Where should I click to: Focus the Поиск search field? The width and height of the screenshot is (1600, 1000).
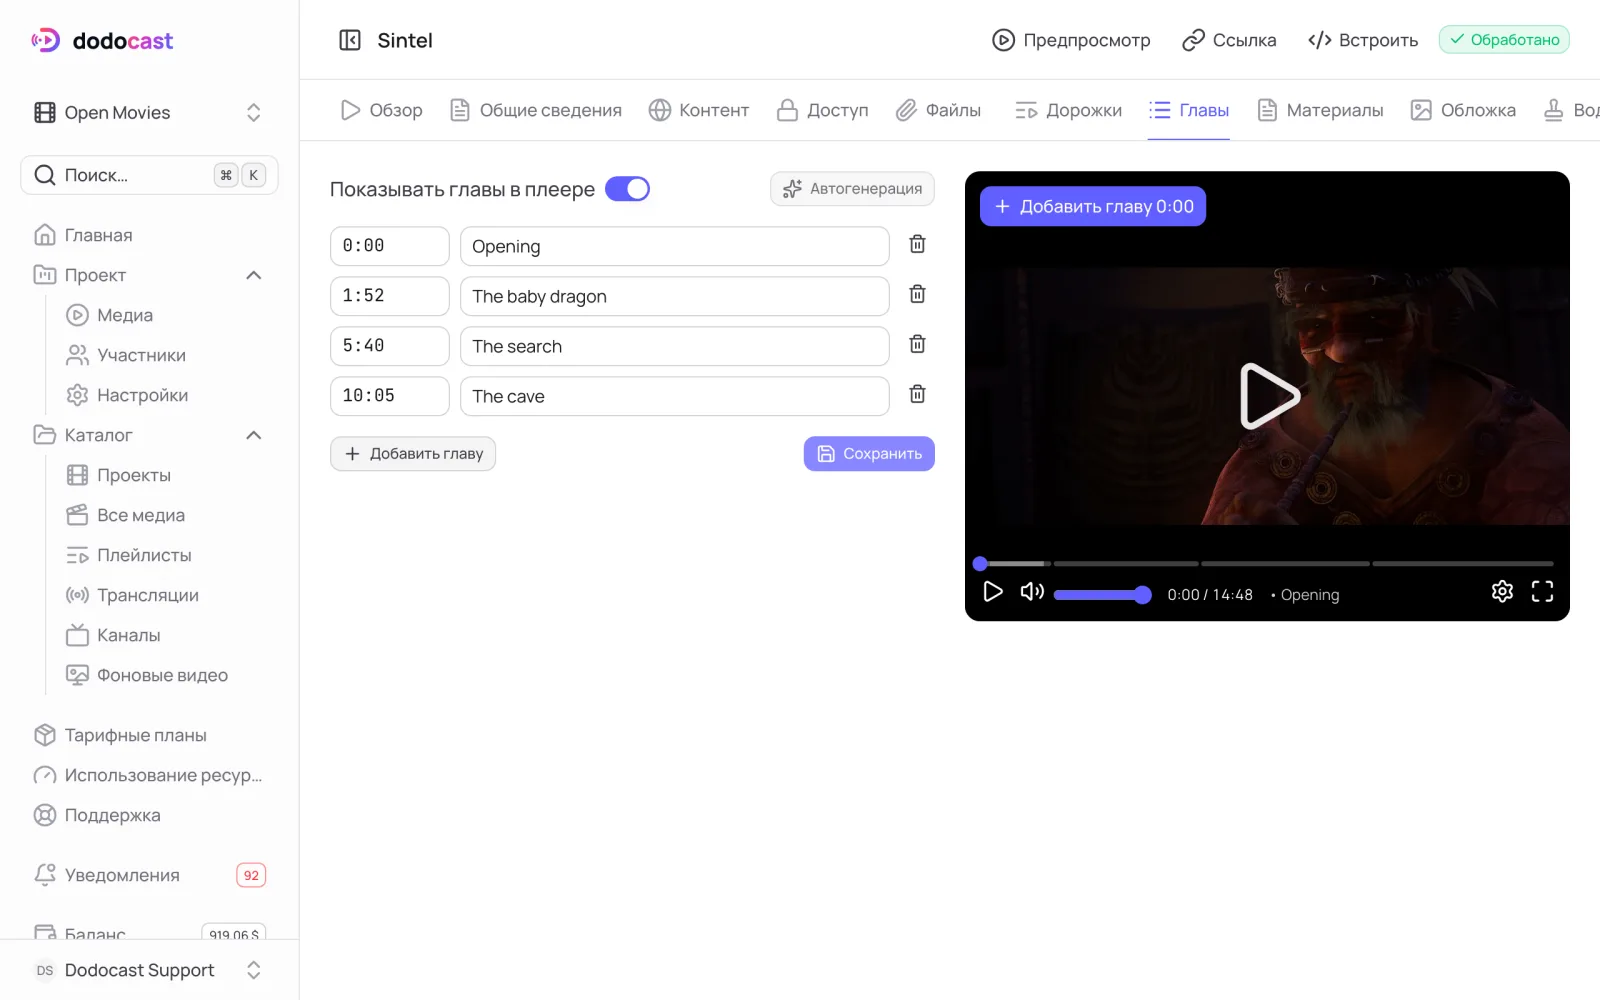pos(150,175)
